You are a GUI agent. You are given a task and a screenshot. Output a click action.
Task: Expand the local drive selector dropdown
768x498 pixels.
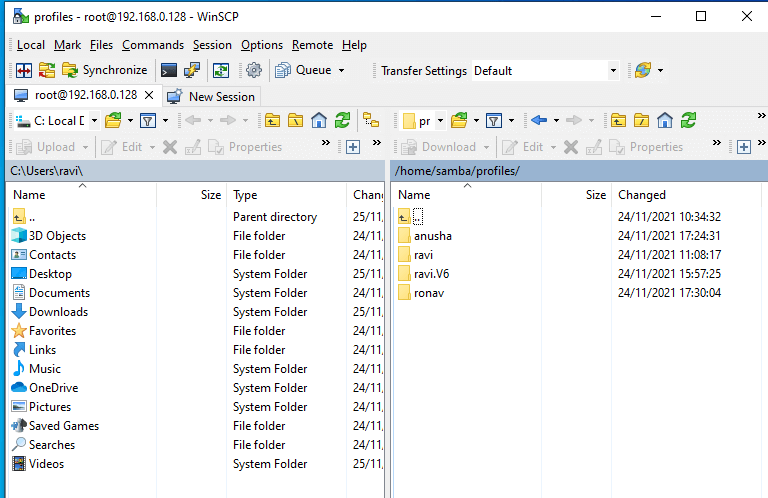[x=94, y=121]
